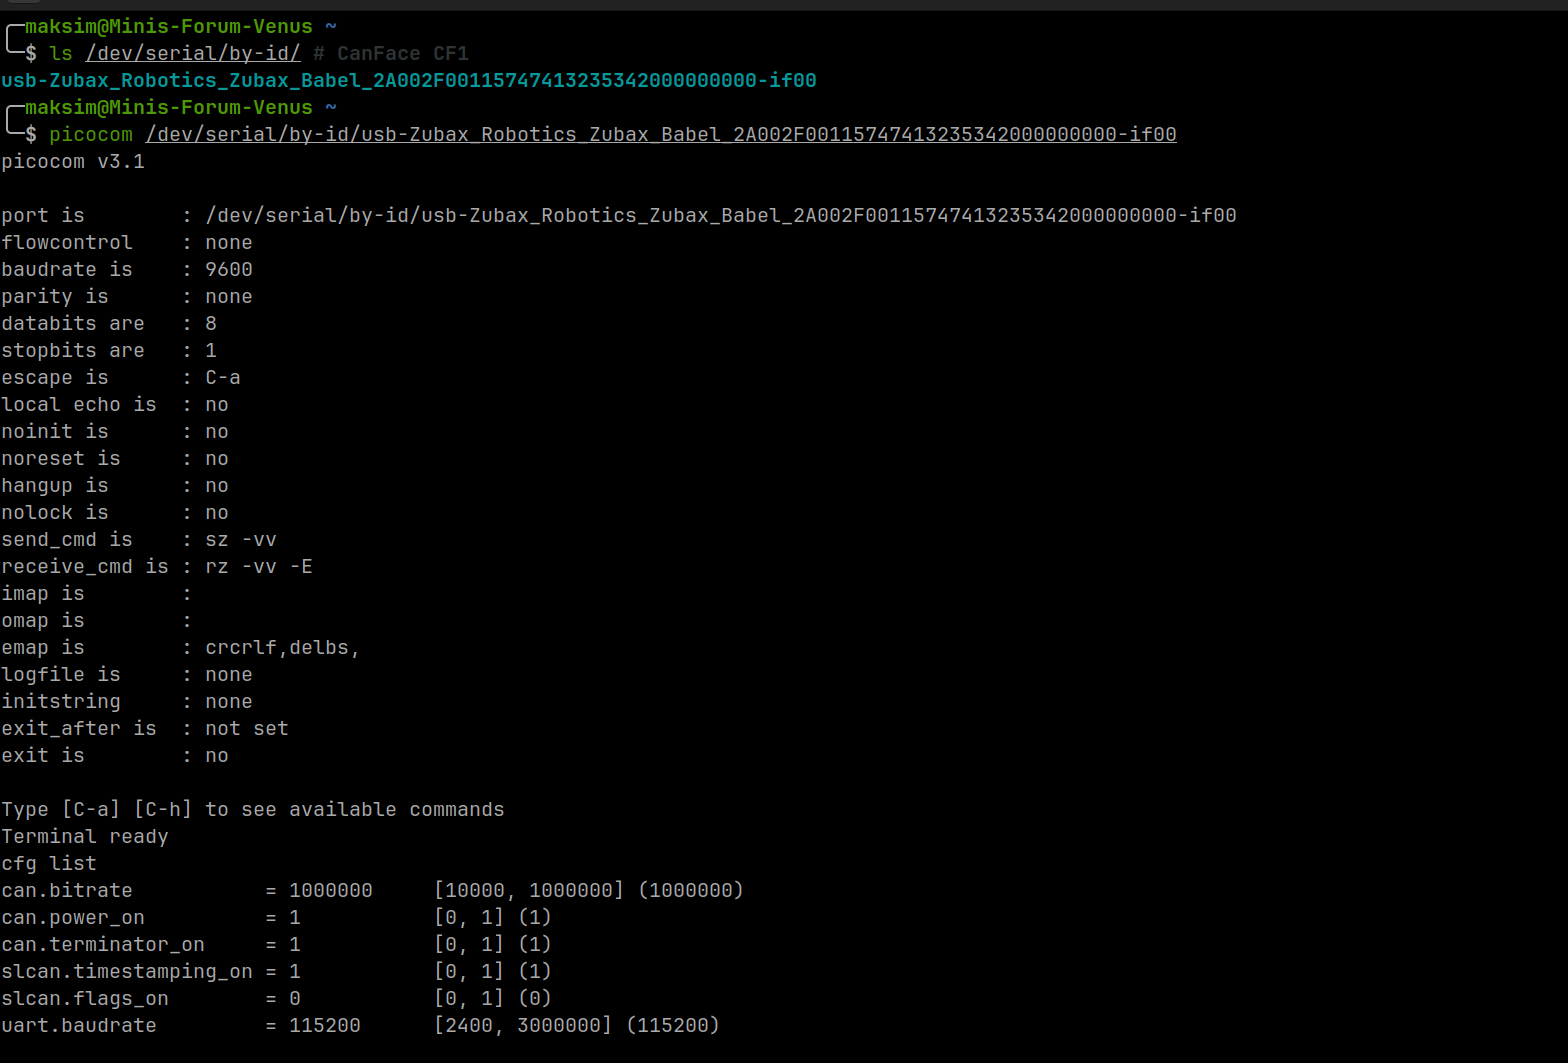Click the underlined /dev/serial/by-id/ path after ls
This screenshot has height=1063, width=1568.
pyautogui.click(x=193, y=53)
